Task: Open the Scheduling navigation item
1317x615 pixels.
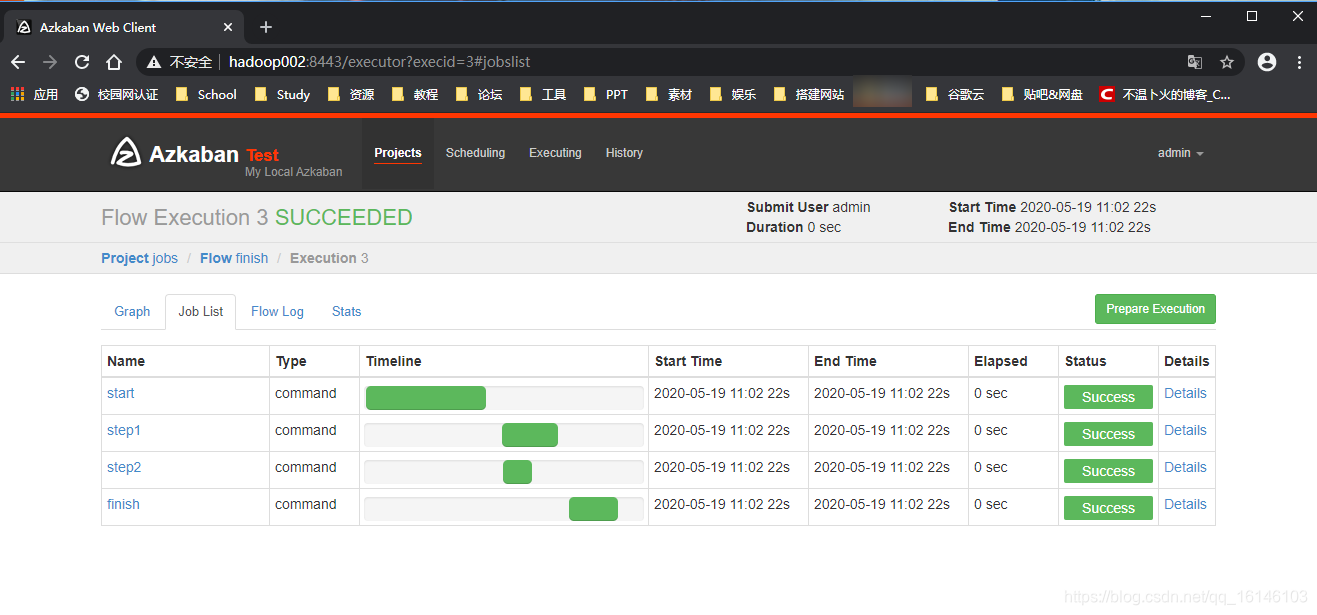Action: [475, 153]
